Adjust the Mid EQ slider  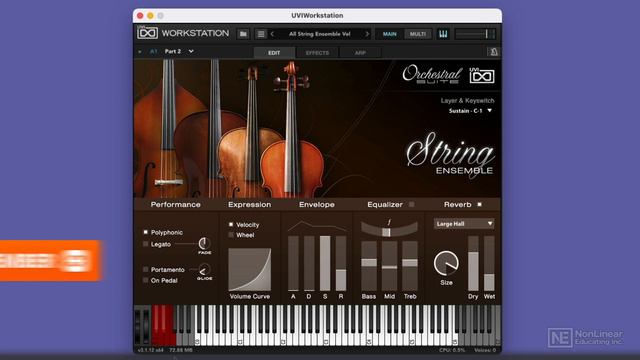coord(389,266)
